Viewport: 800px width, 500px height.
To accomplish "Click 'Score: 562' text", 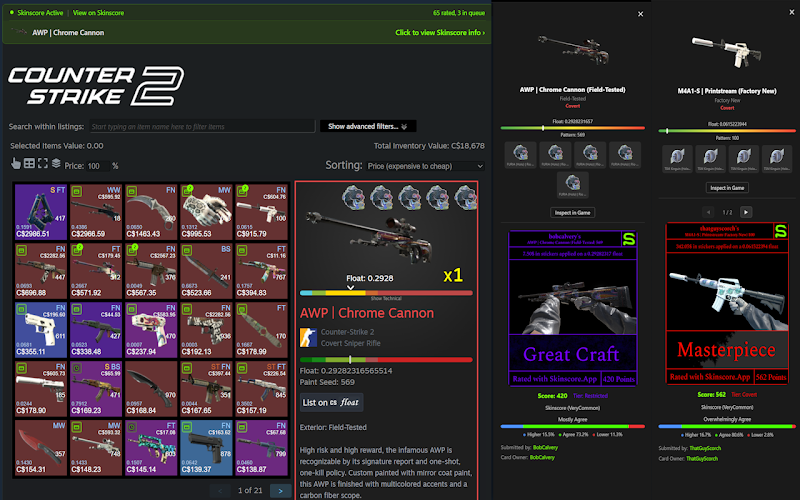I will click(711, 394).
